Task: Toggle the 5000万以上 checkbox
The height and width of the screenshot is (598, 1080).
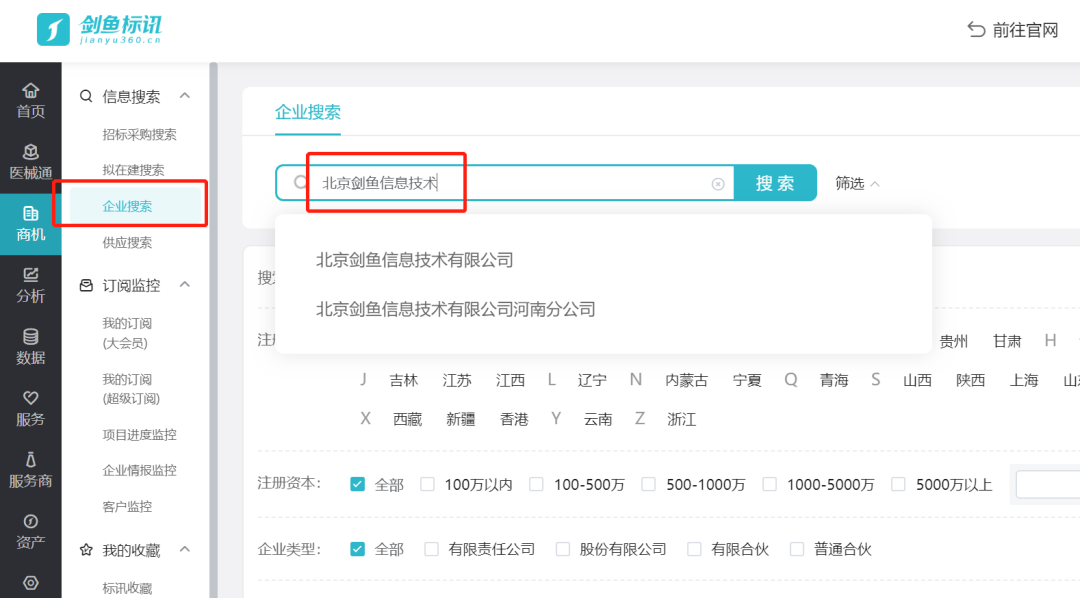Action: [898, 484]
